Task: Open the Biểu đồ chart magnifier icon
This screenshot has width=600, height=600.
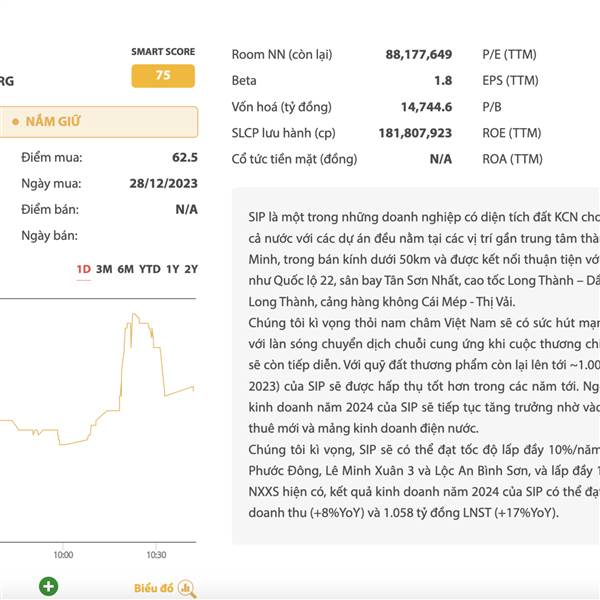Action: [187, 588]
